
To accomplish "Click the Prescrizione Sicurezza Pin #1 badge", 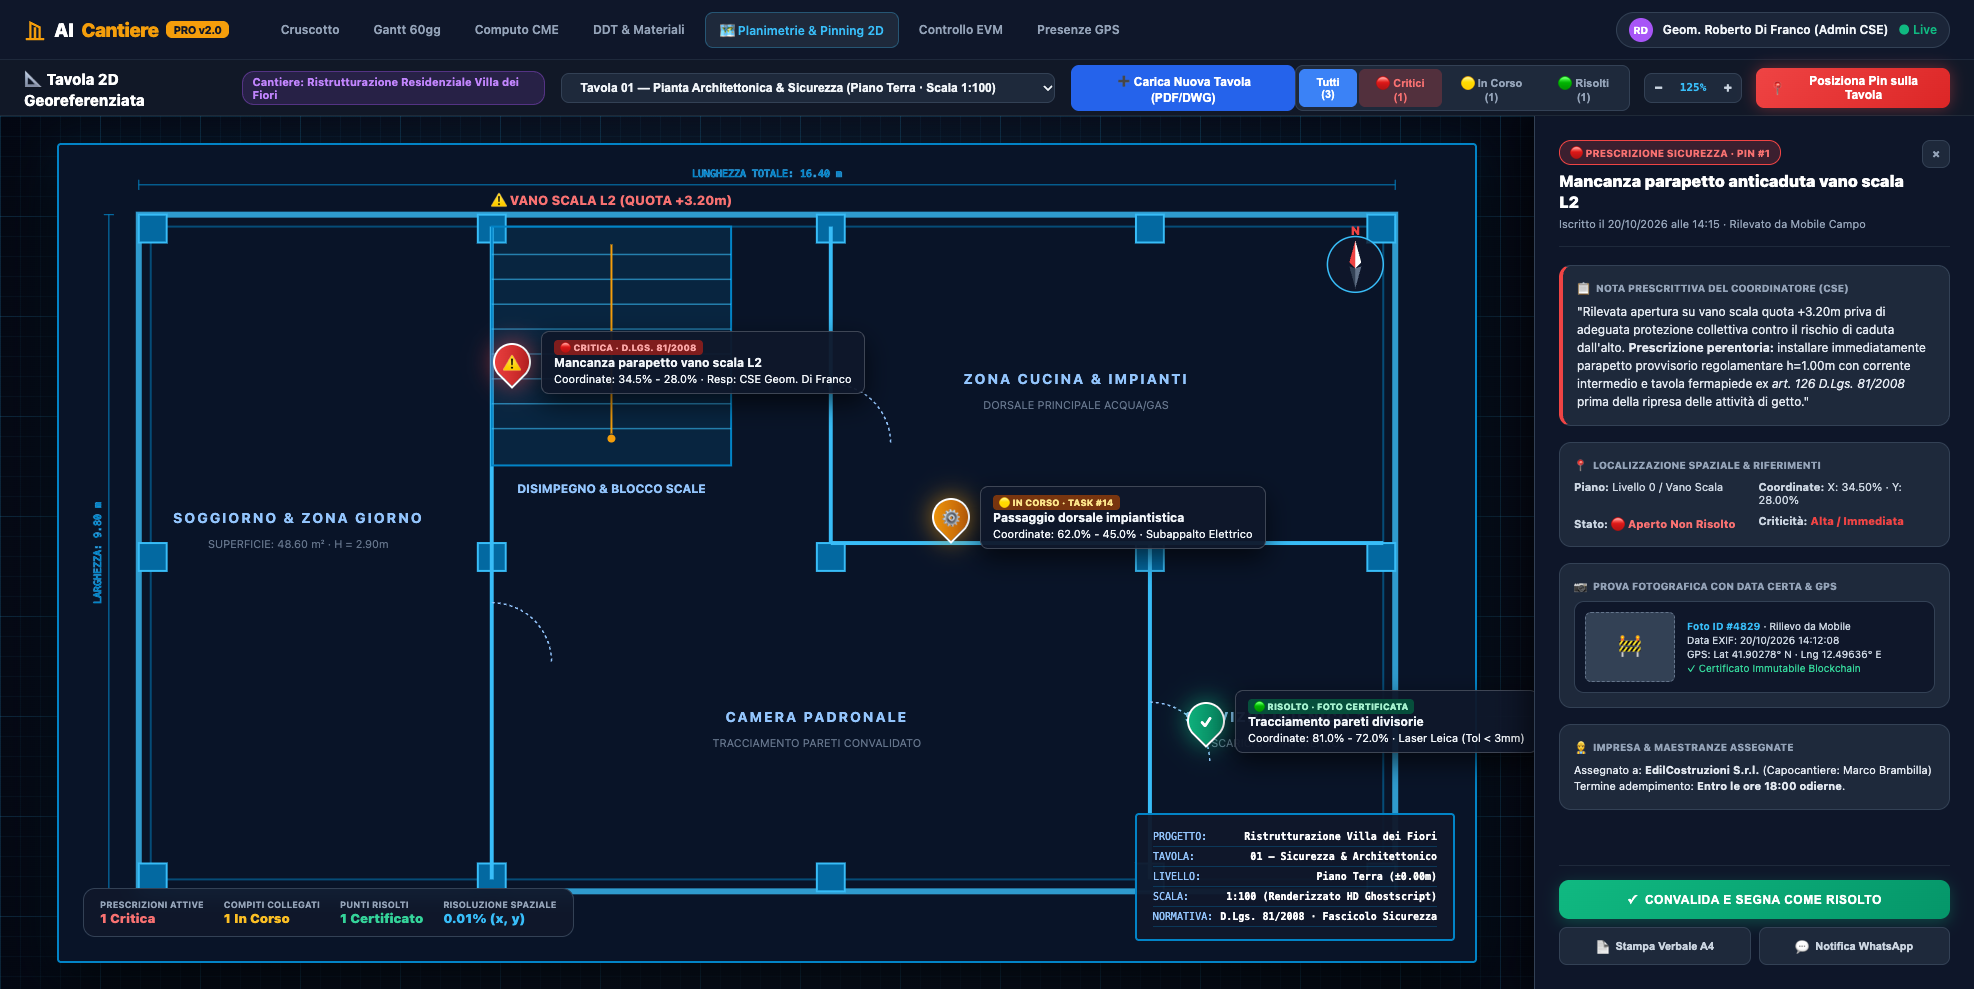I will tap(1670, 153).
